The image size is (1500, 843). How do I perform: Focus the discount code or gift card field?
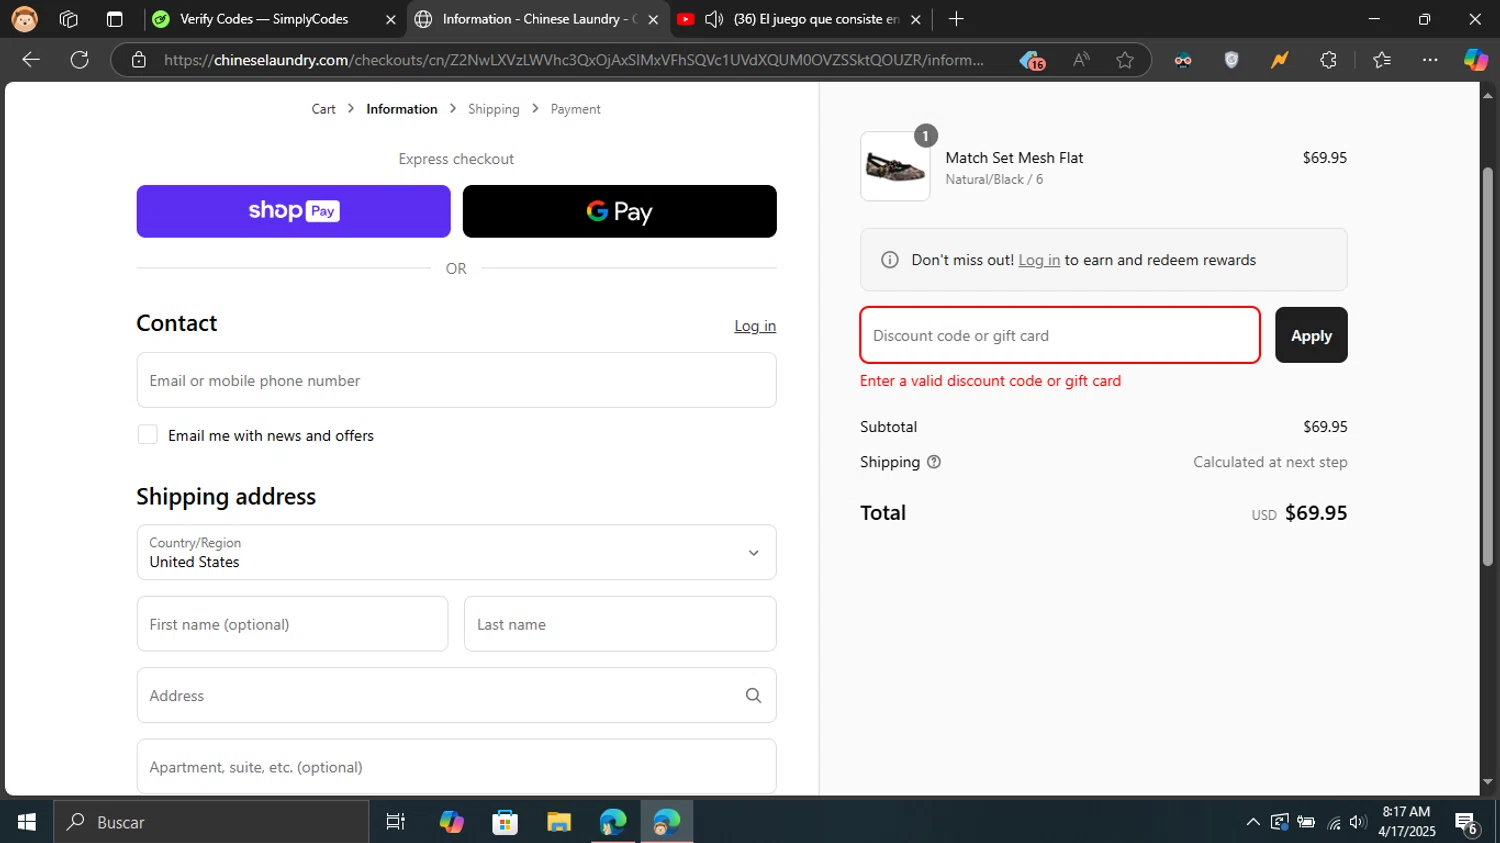[x=1060, y=335]
